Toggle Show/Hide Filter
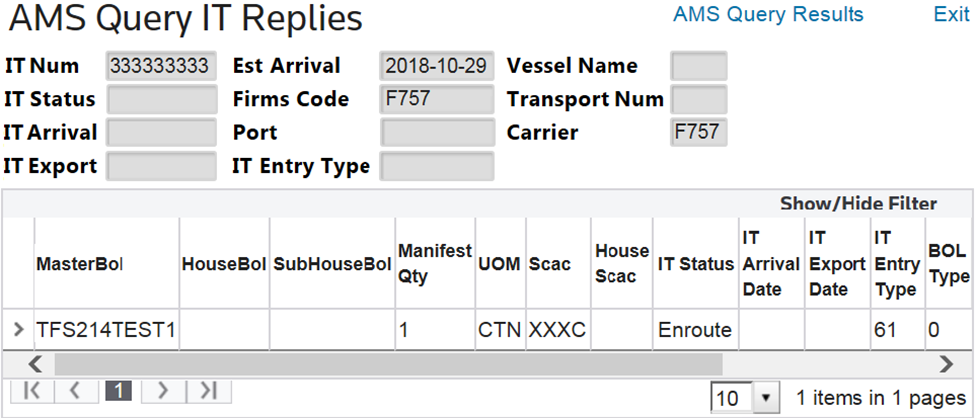Screen dimensions: 975x419 click(858, 203)
